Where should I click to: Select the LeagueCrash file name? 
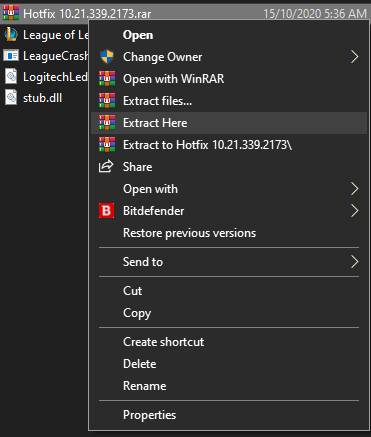56,56
